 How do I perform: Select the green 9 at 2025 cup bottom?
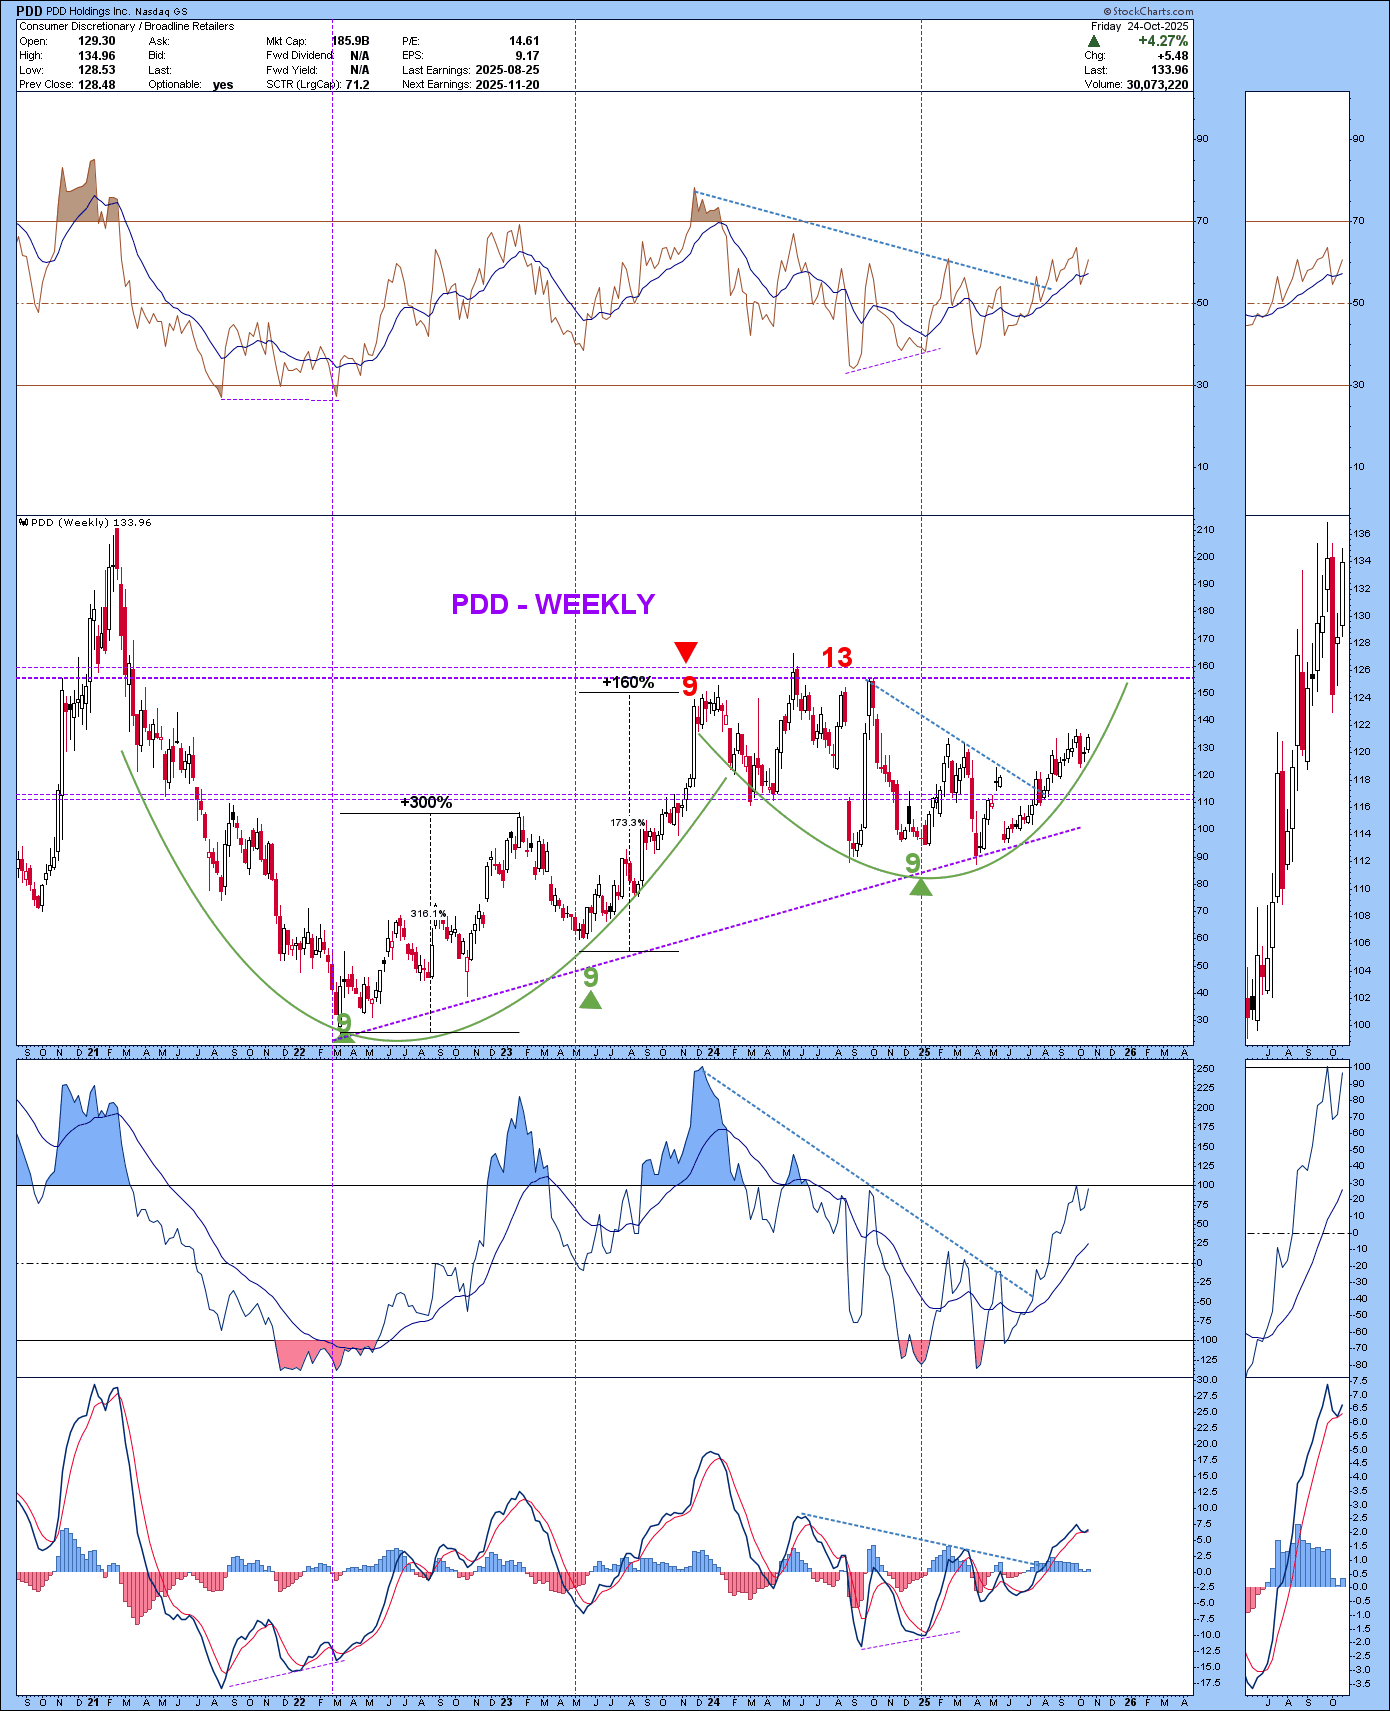pyautogui.click(x=912, y=862)
